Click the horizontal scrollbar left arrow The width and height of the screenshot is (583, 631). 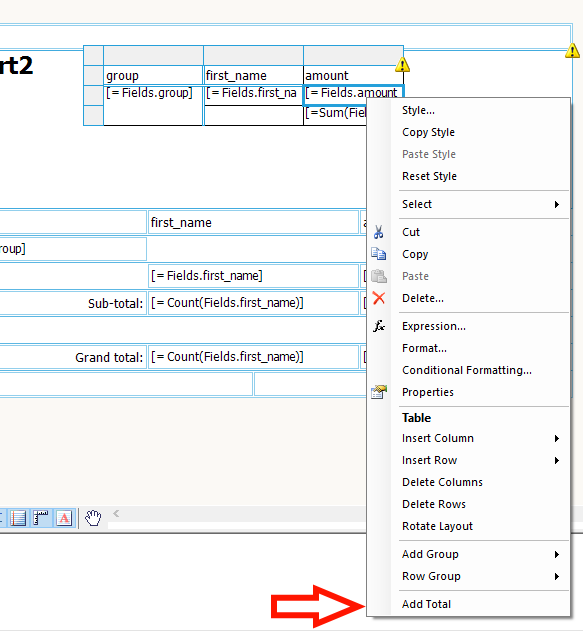point(116,513)
